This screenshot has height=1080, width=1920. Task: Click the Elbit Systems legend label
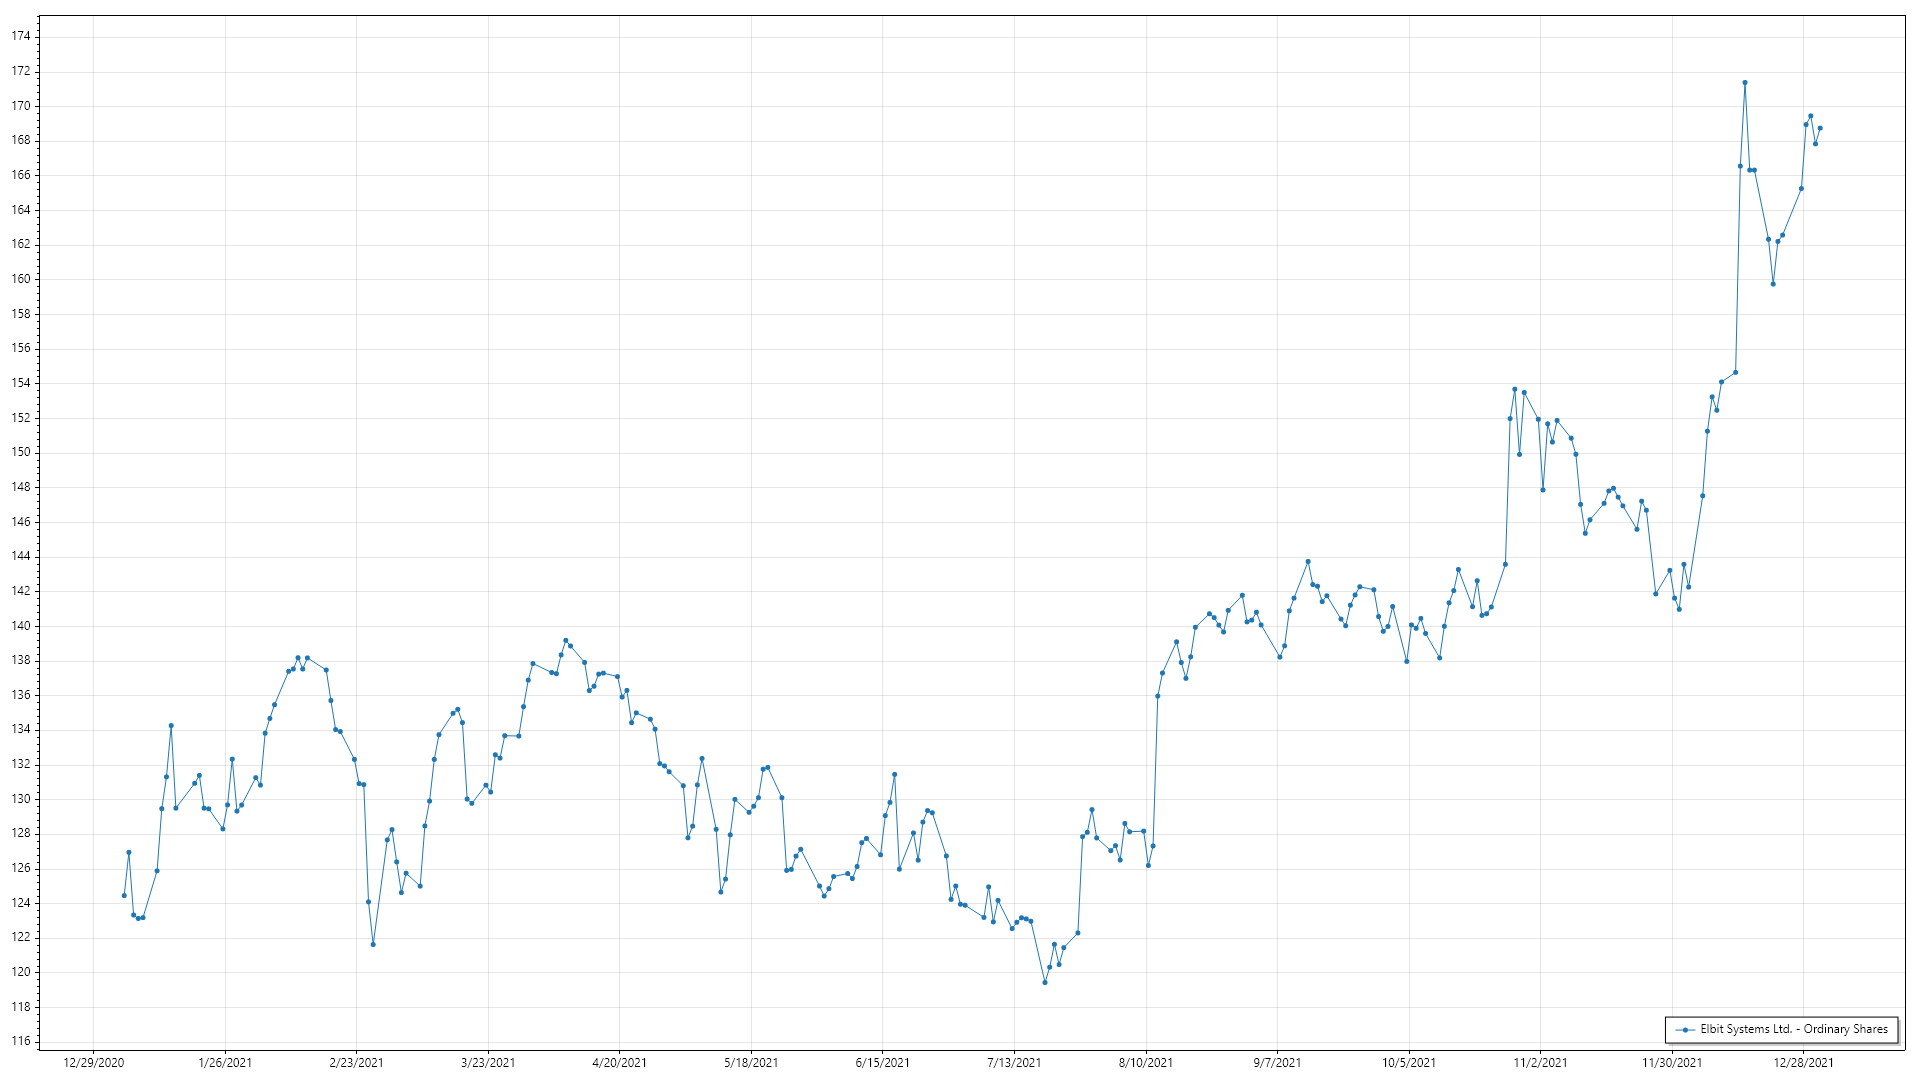1793,1029
